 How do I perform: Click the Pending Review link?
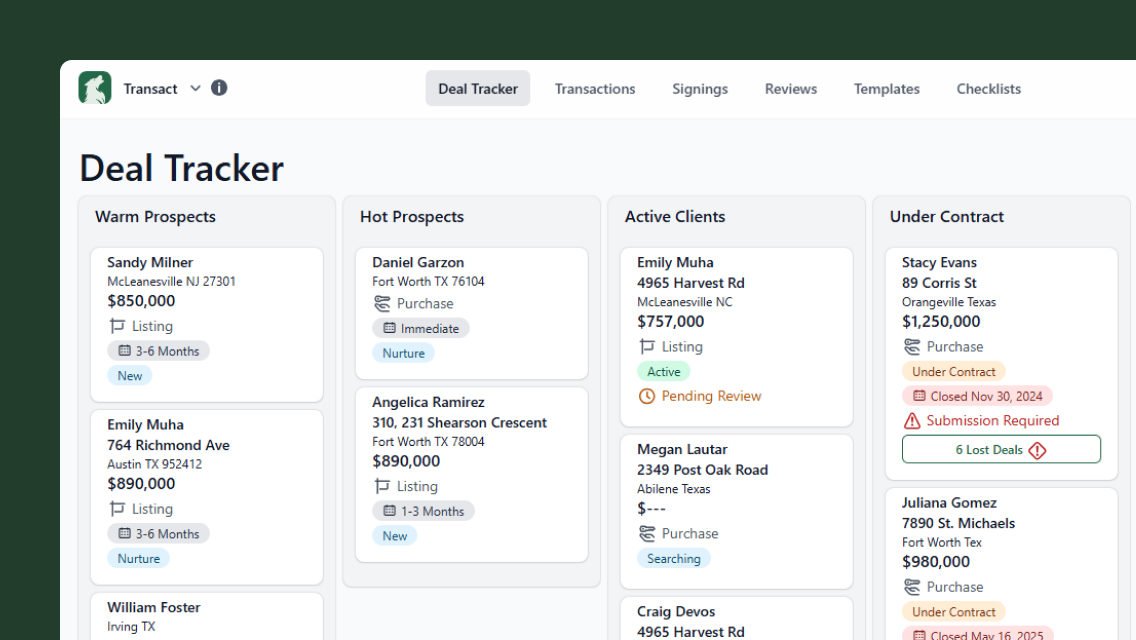[711, 396]
